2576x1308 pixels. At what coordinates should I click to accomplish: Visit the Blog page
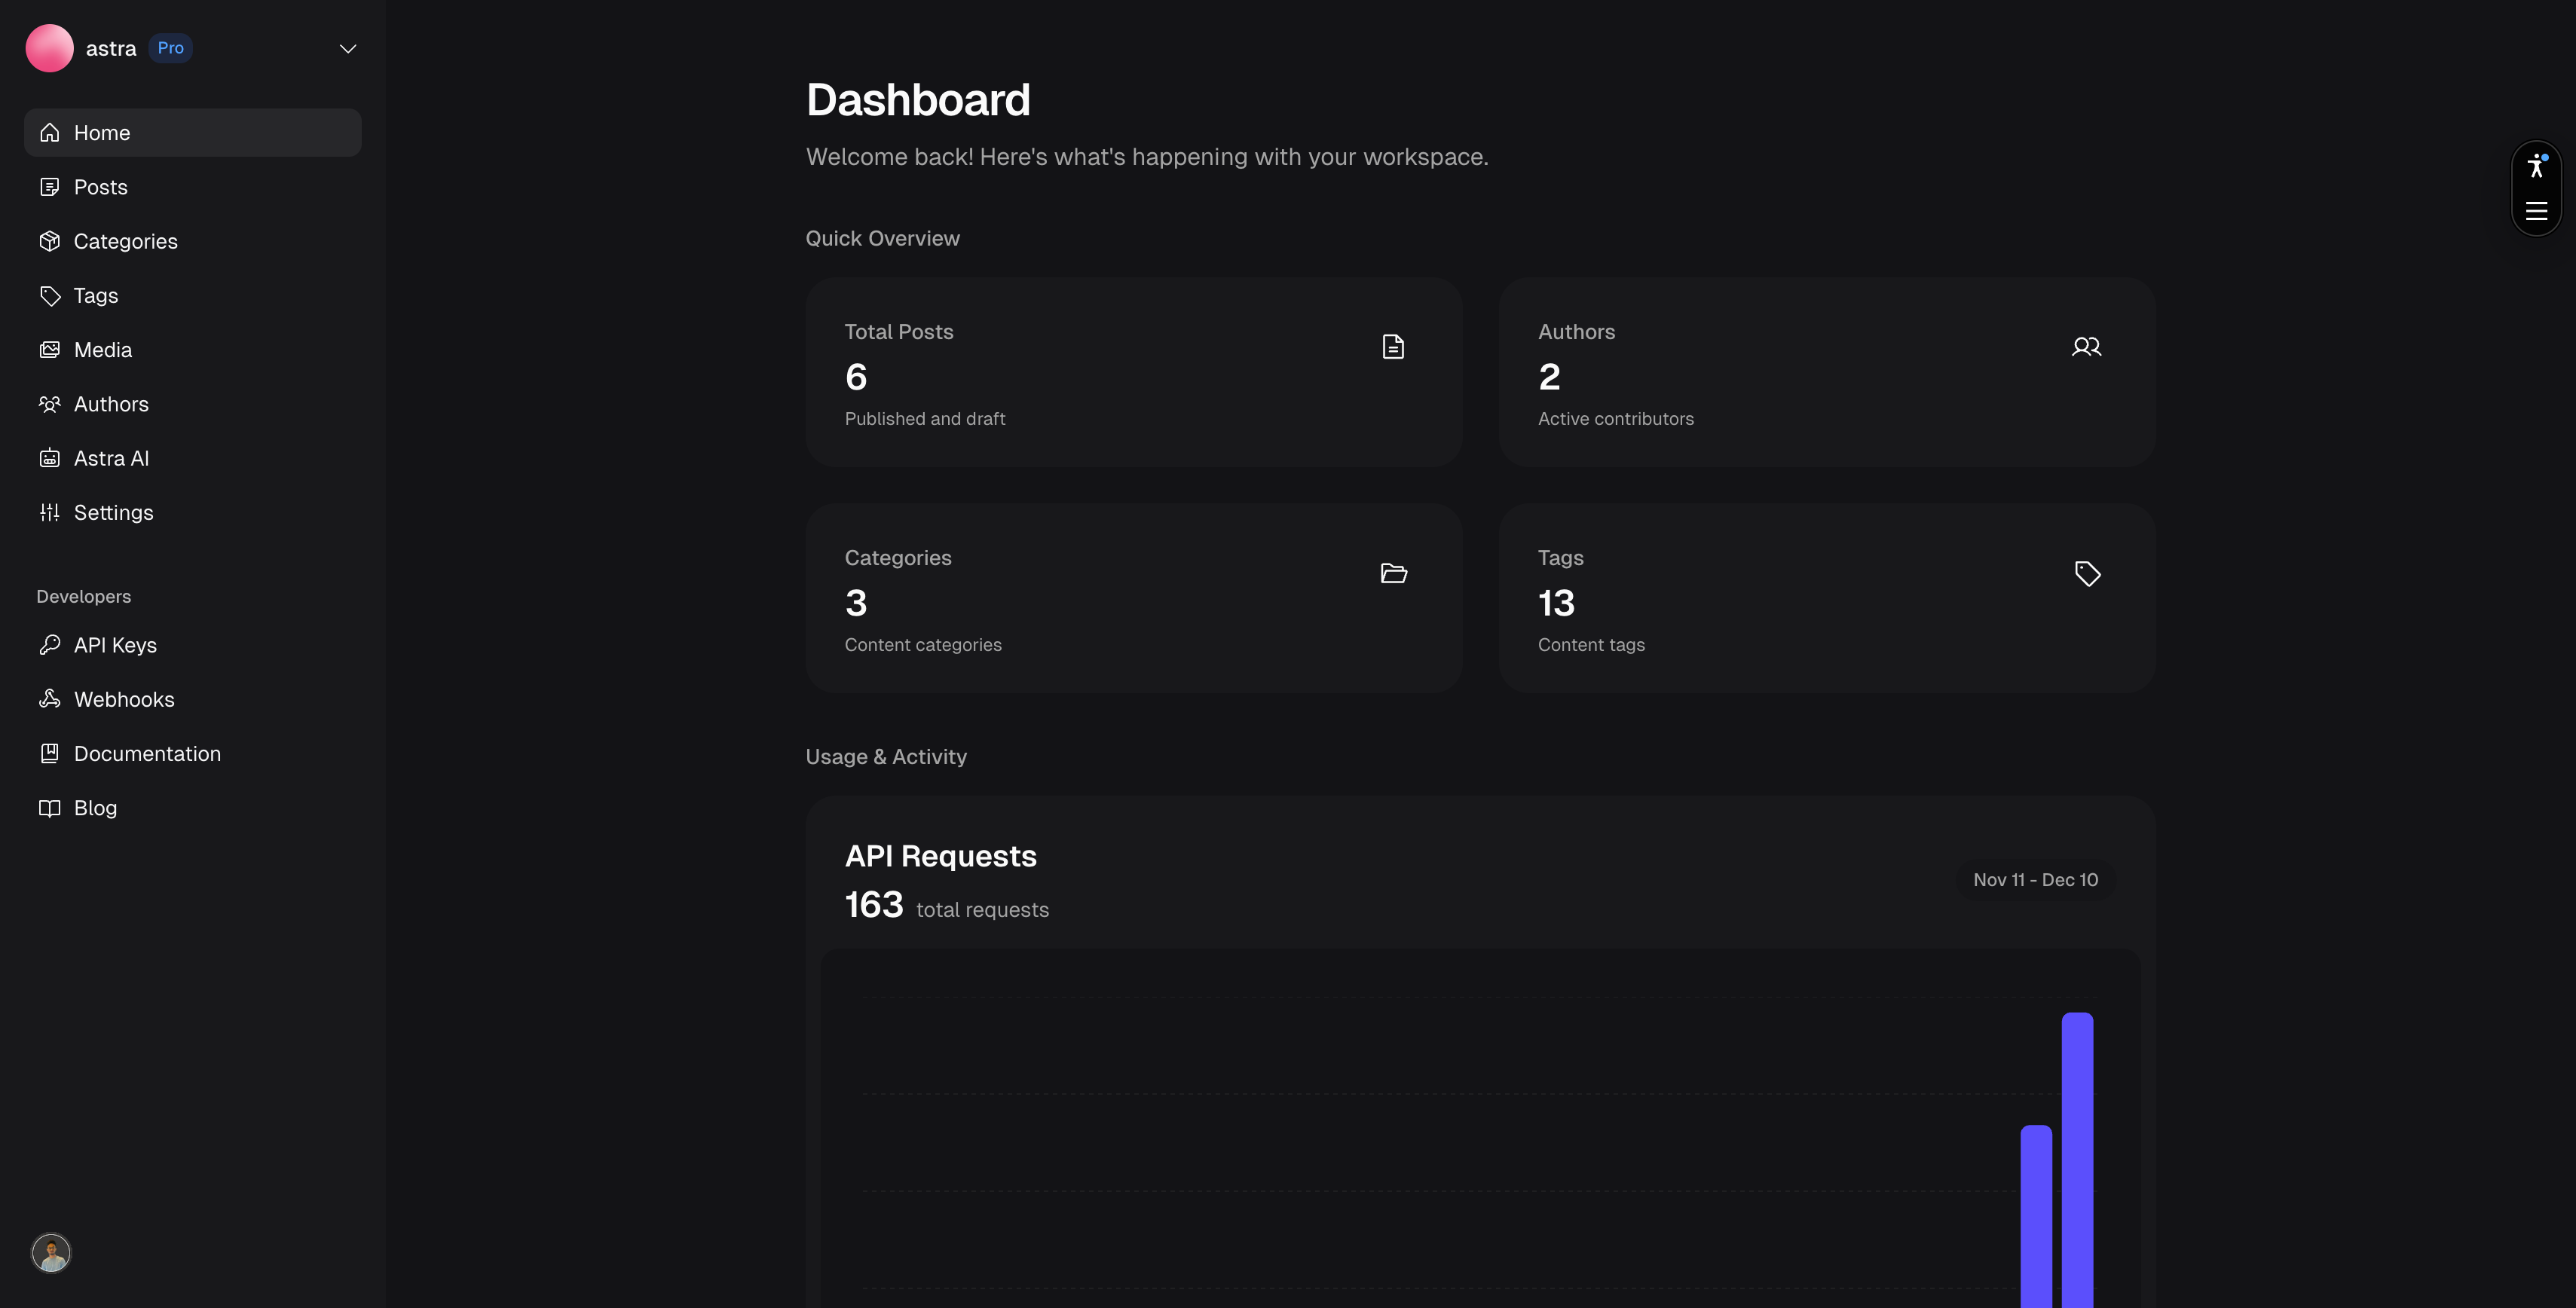pos(95,808)
